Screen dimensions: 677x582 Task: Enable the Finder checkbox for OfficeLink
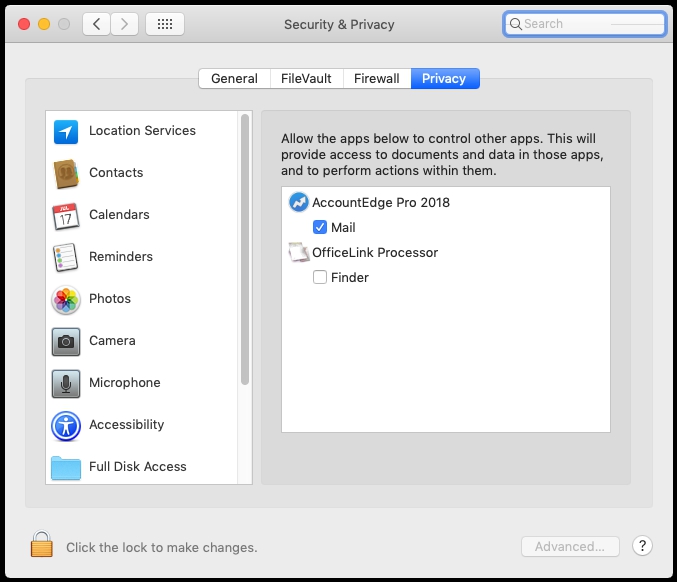coord(320,278)
